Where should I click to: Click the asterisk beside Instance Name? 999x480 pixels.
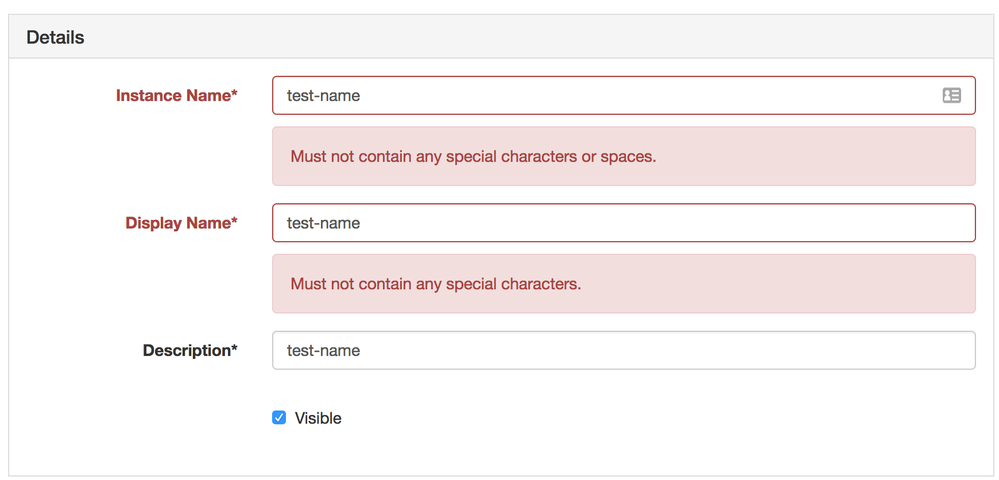[235, 95]
